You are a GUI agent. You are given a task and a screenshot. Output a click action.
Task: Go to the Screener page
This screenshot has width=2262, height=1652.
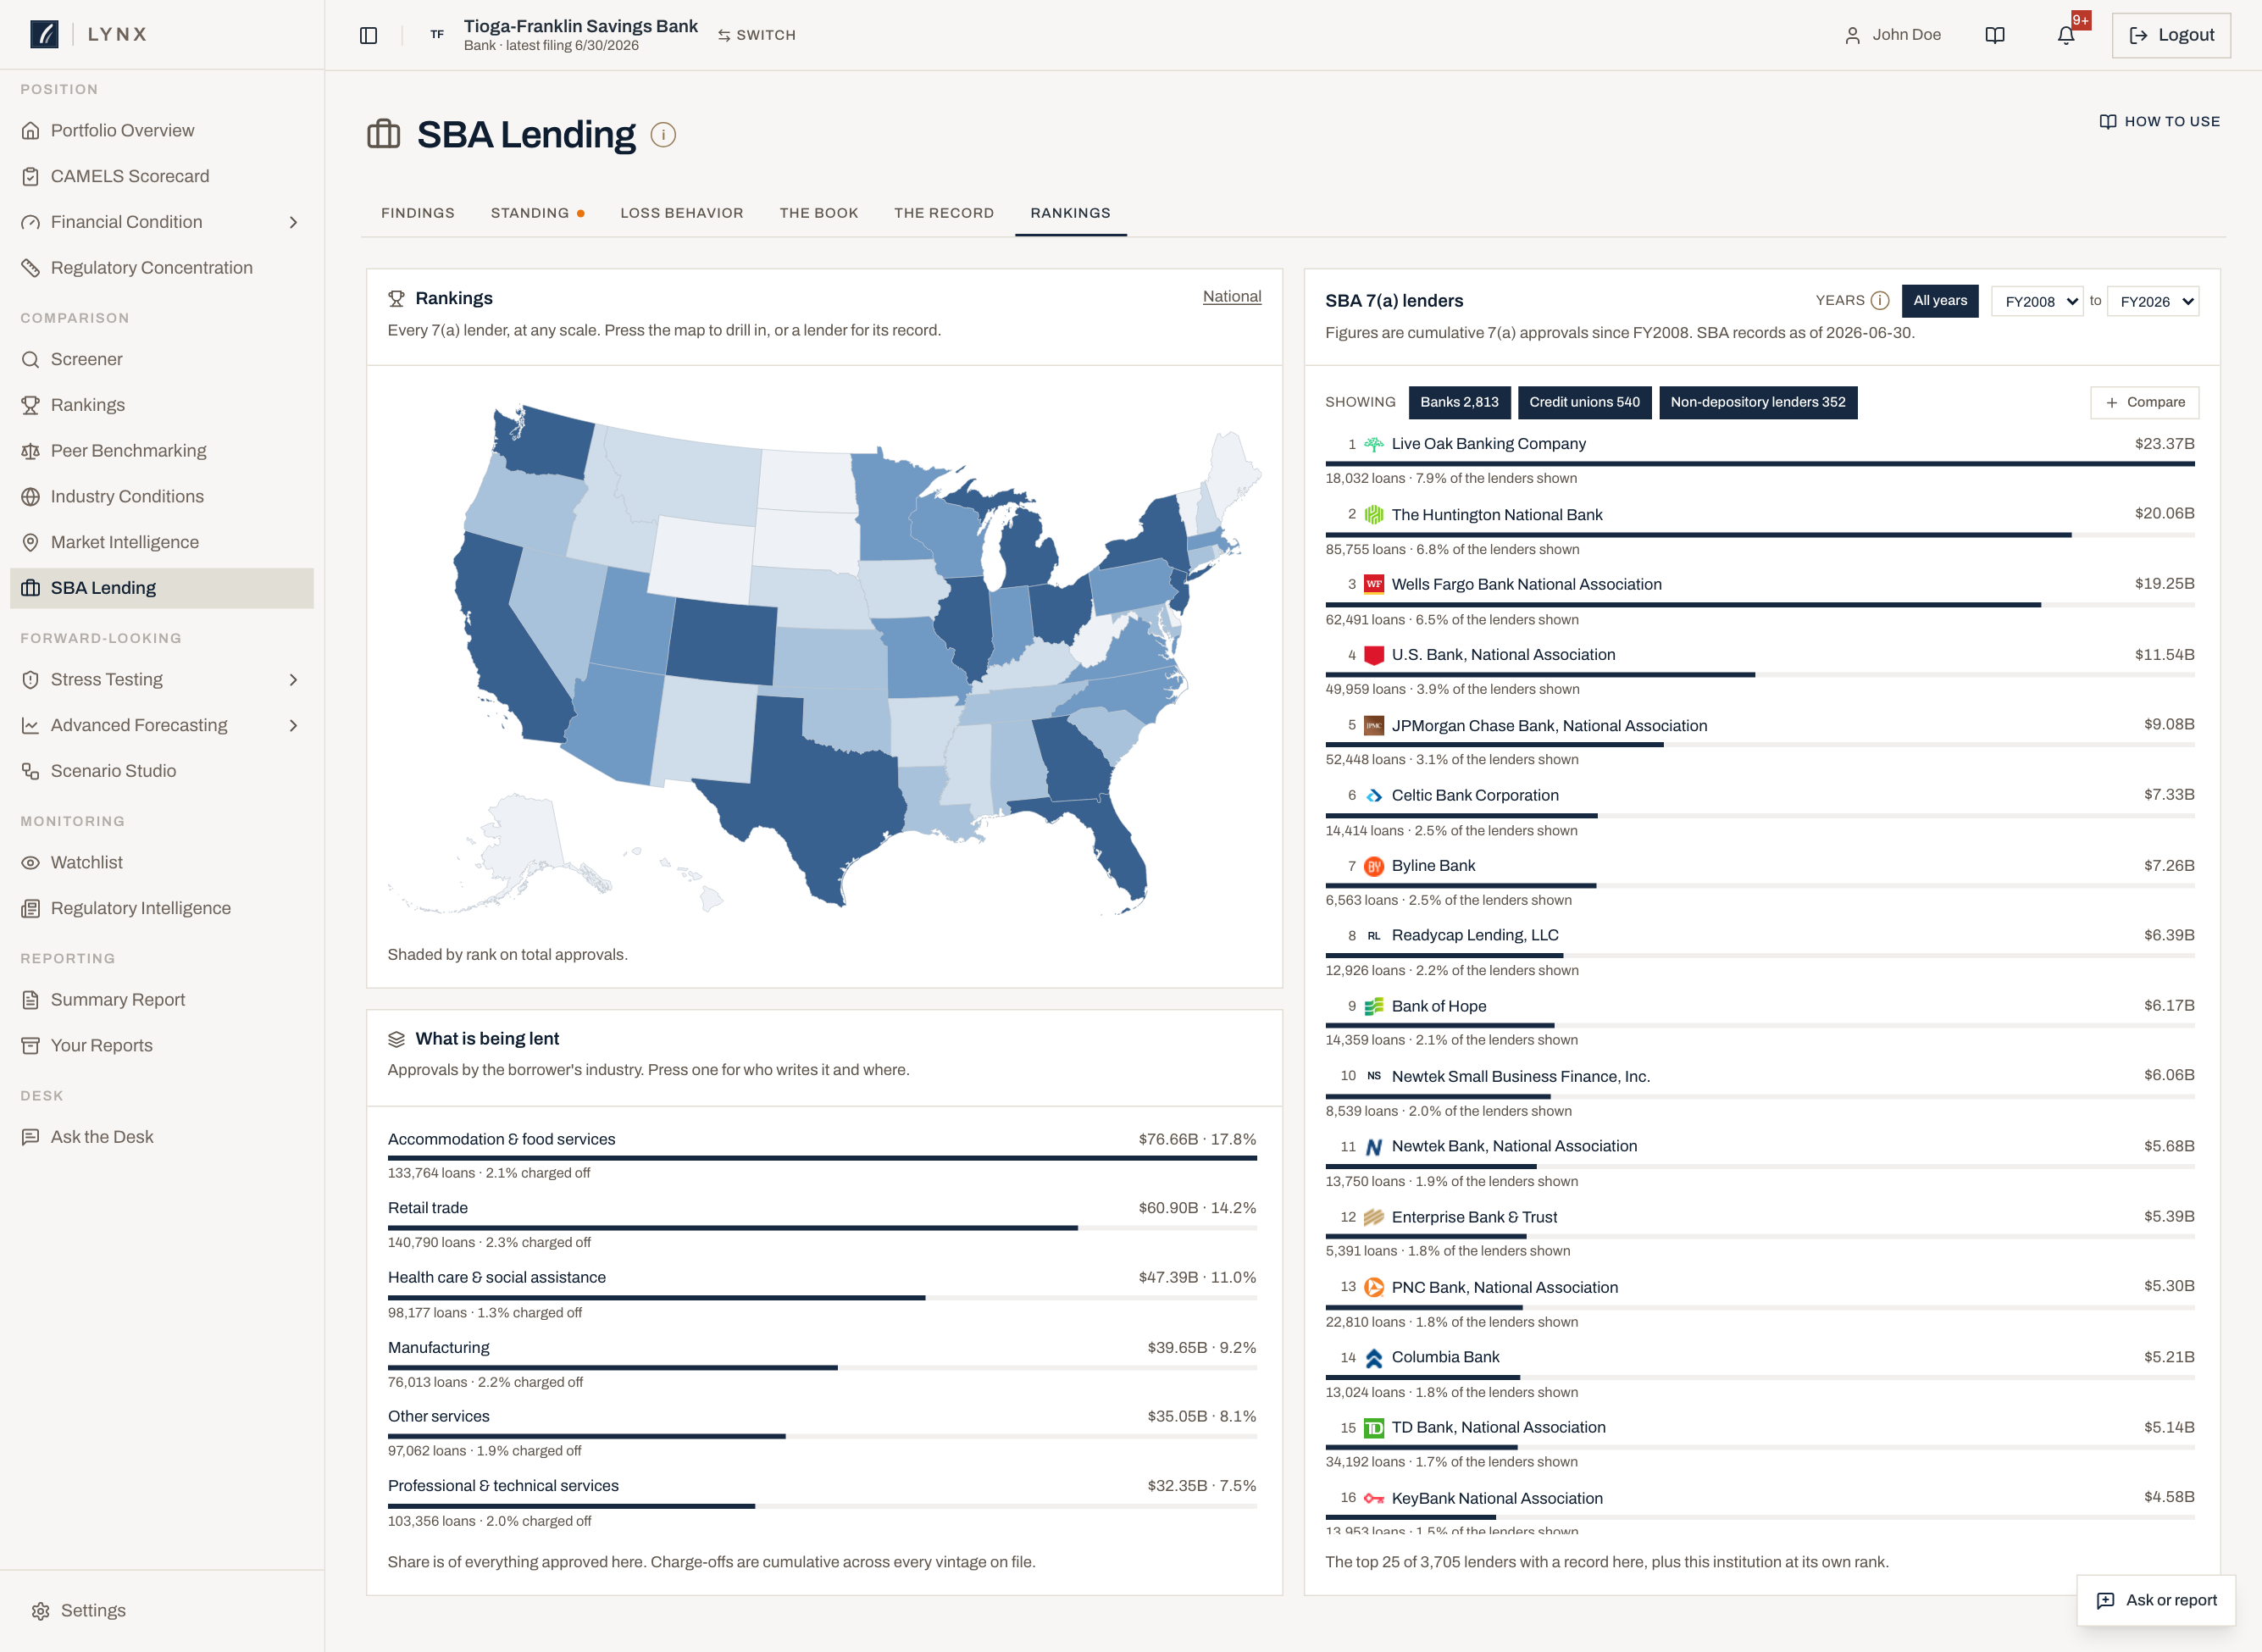pyautogui.click(x=162, y=359)
